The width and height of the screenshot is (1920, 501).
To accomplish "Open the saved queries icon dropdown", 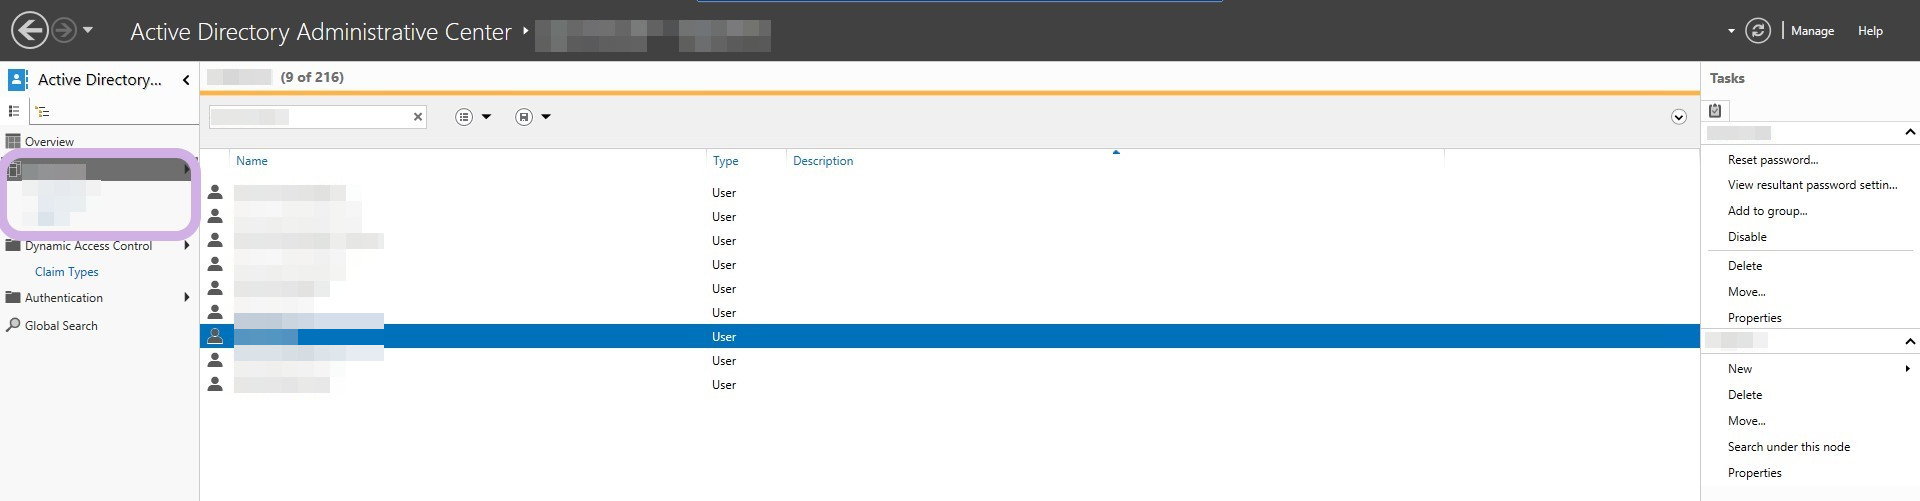I will pos(533,117).
